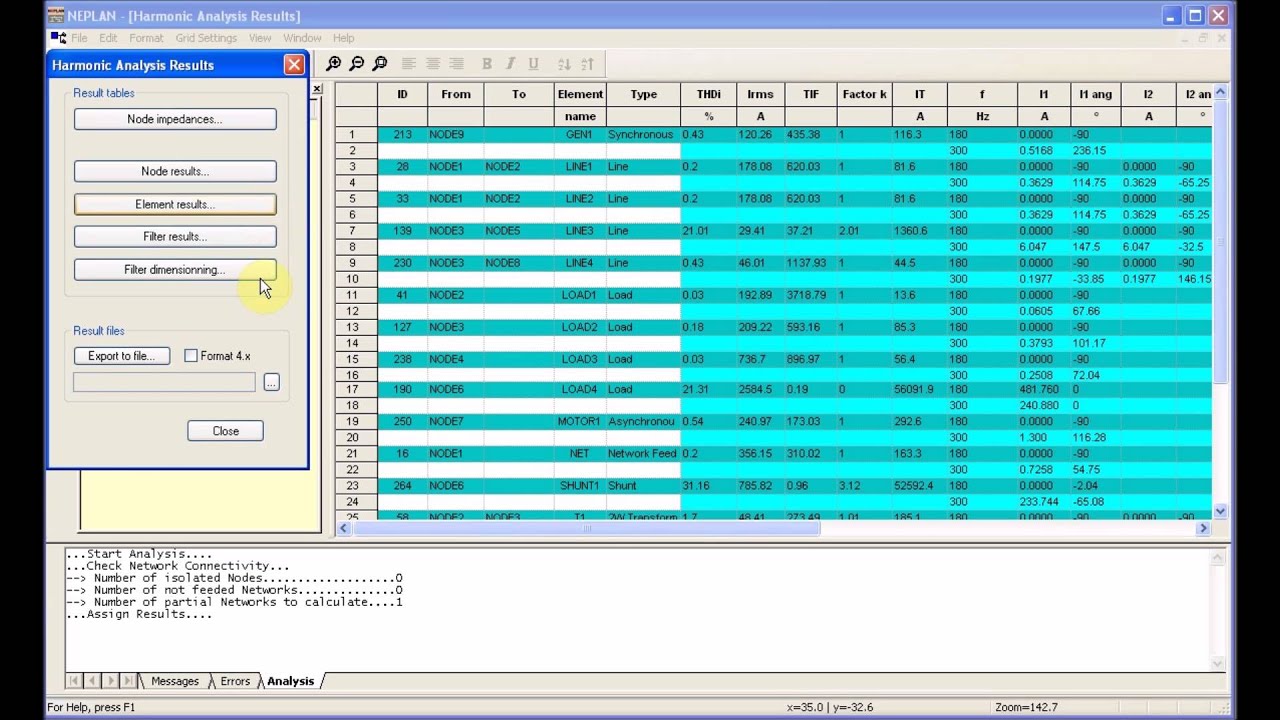Viewport: 1280px width, 720px height.
Task: Click the align center toolbar icon
Action: point(433,64)
